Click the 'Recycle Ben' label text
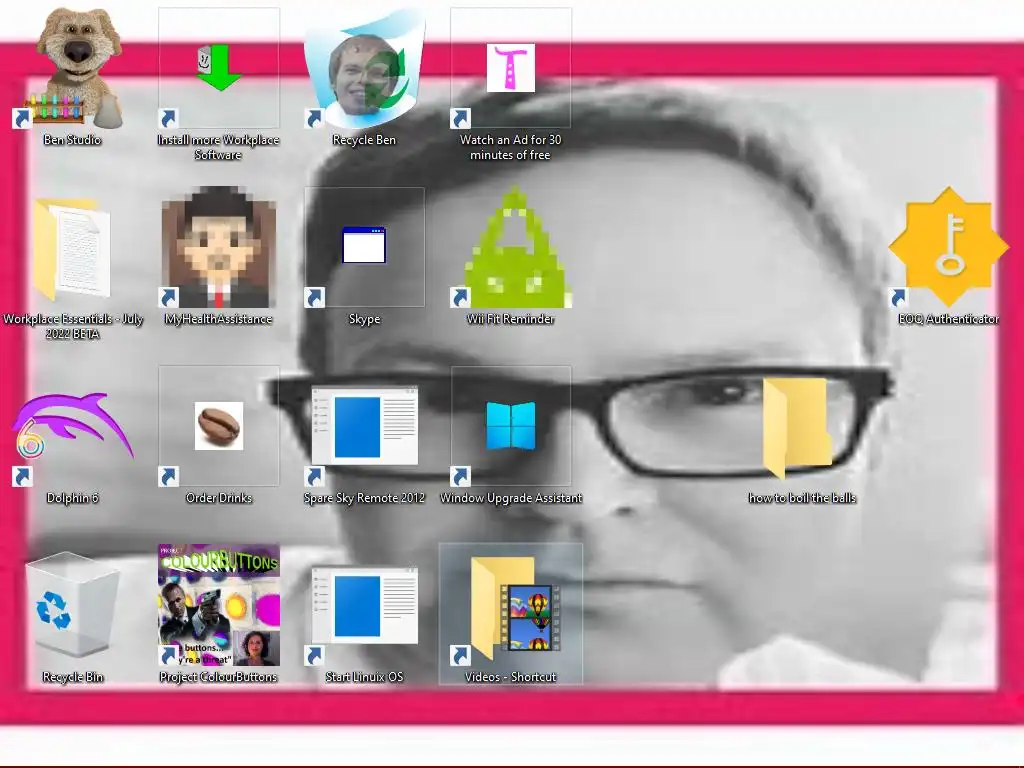This screenshot has height=768, width=1024. pyautogui.click(x=364, y=140)
